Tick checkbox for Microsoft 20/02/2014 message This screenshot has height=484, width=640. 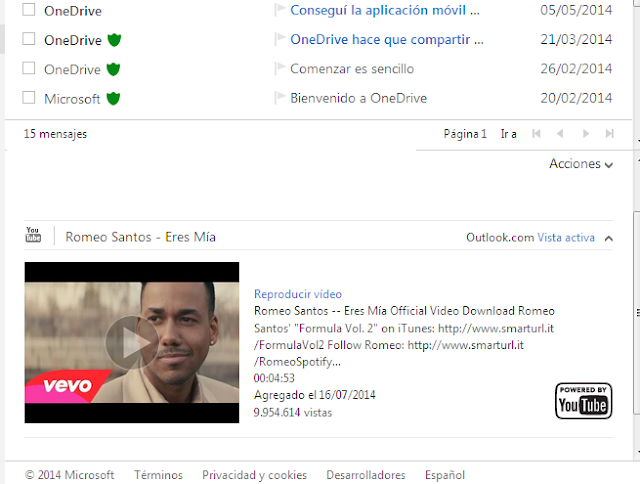(x=29, y=98)
